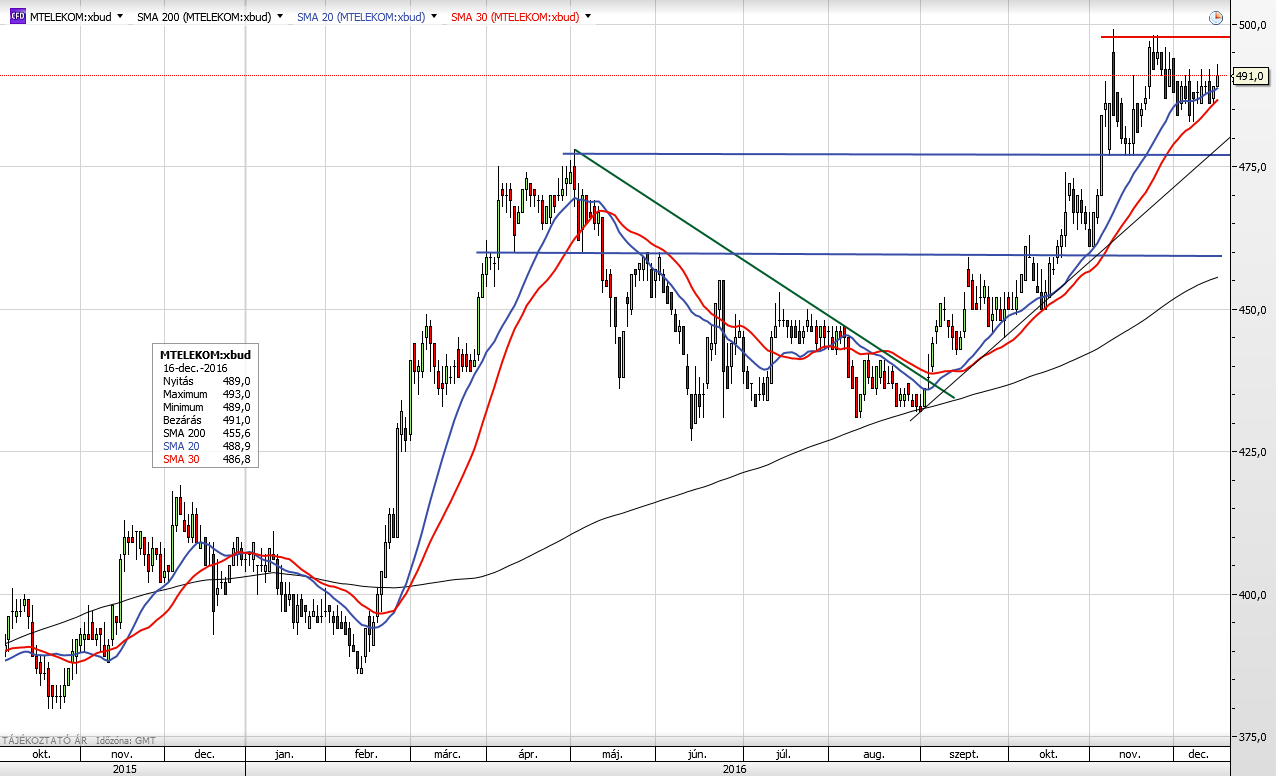Click the 400,0 price axis label

pyautogui.click(x=1252, y=595)
